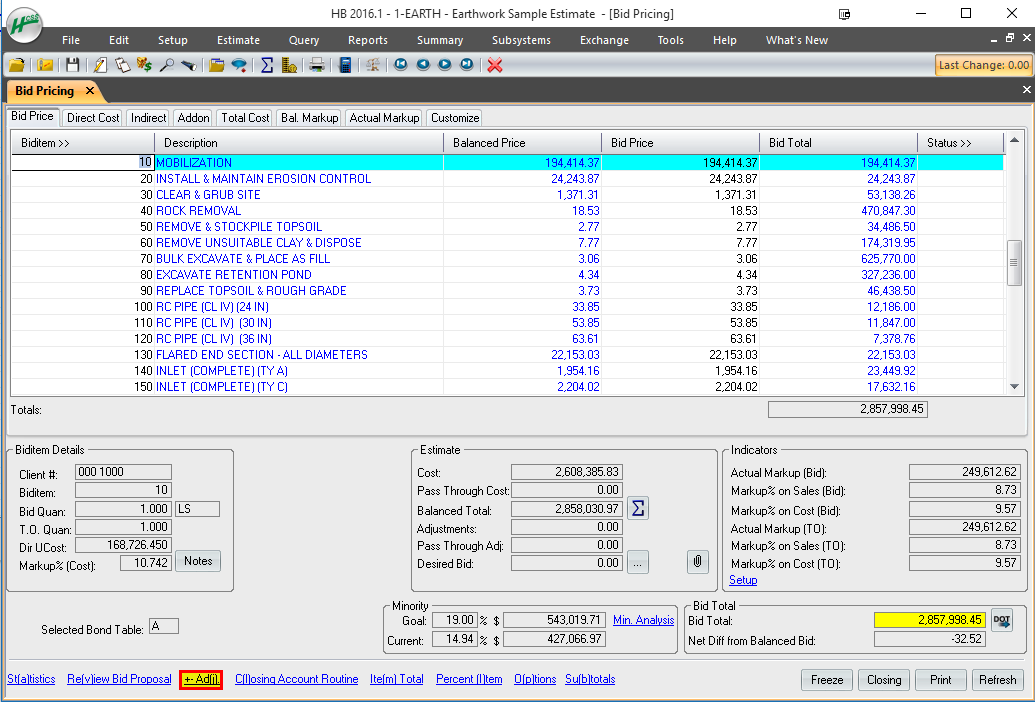Click the Min. Analysis link
1035x702 pixels.
tap(643, 620)
